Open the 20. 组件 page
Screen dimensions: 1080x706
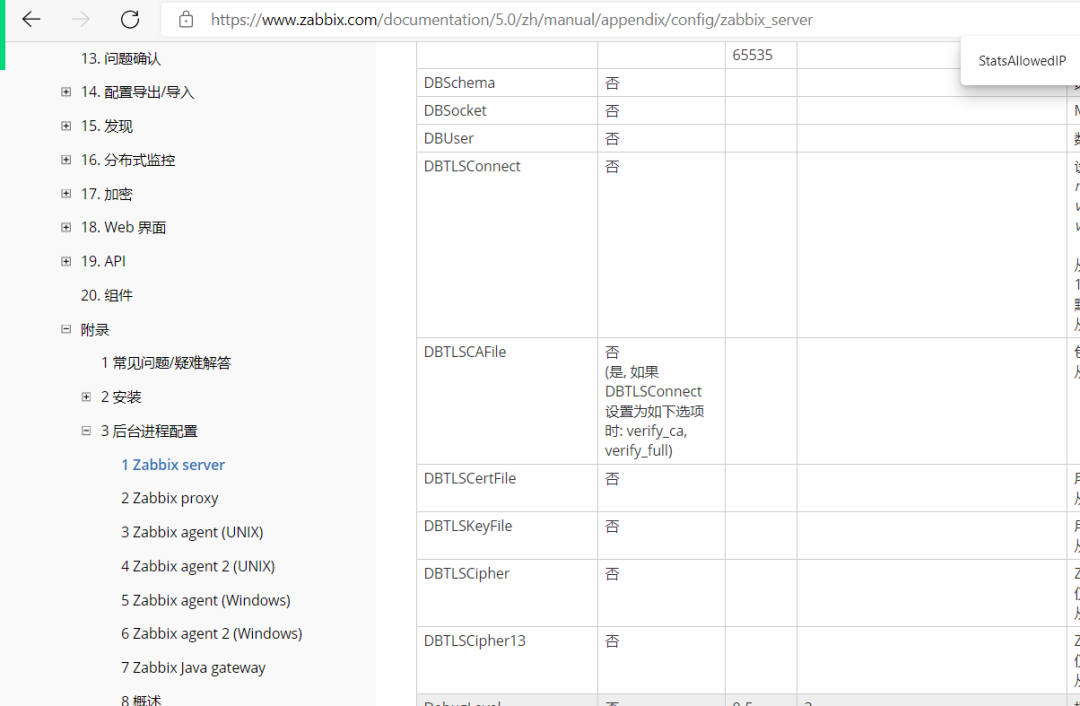click(x=106, y=295)
